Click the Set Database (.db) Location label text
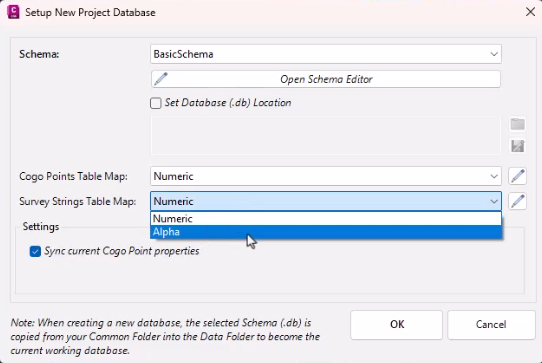542x363 pixels. tap(228, 103)
